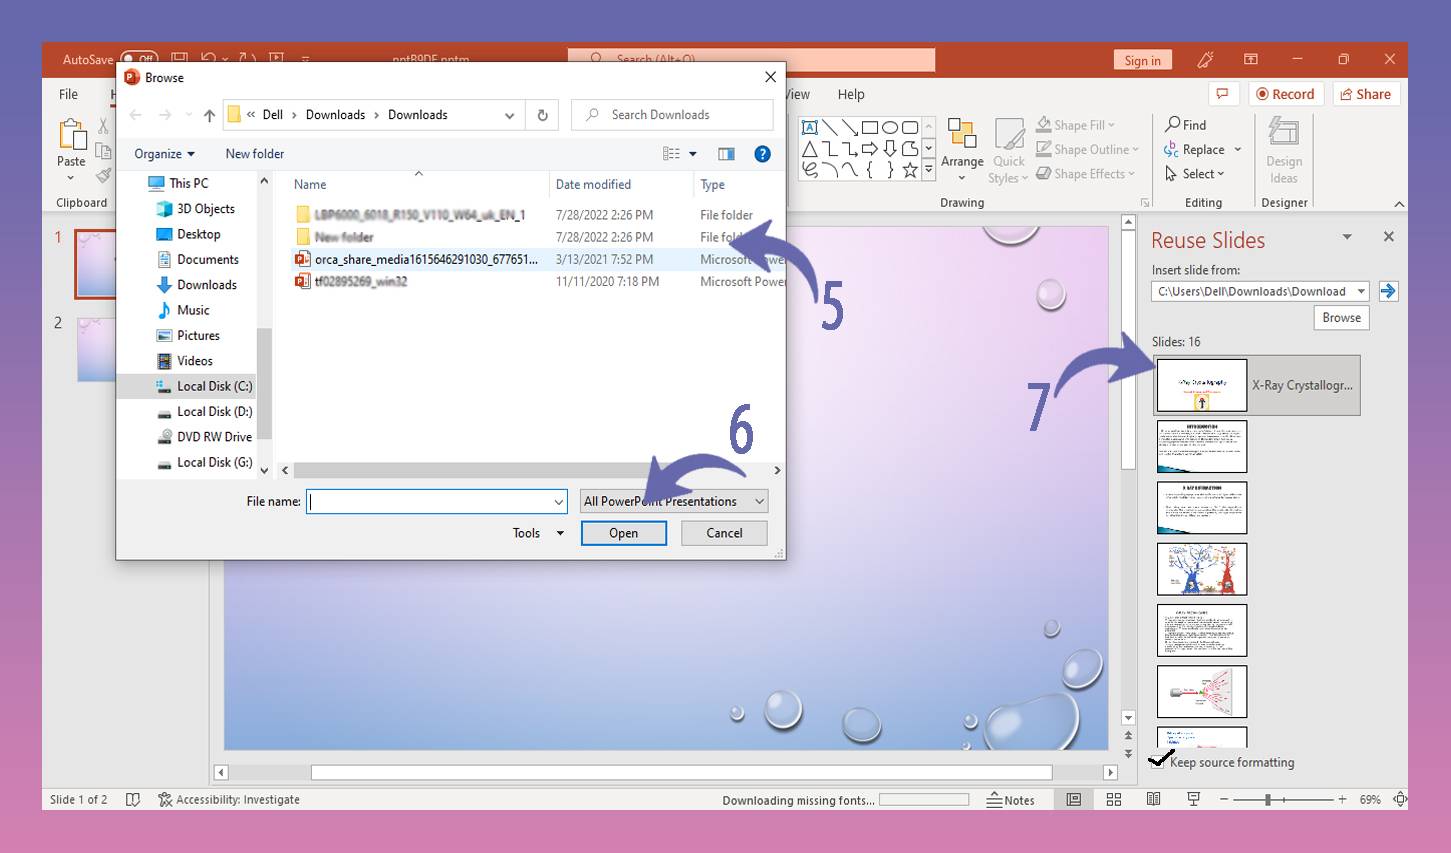Select the X-Ray Crystallography slide thumbnail

(x=1201, y=385)
